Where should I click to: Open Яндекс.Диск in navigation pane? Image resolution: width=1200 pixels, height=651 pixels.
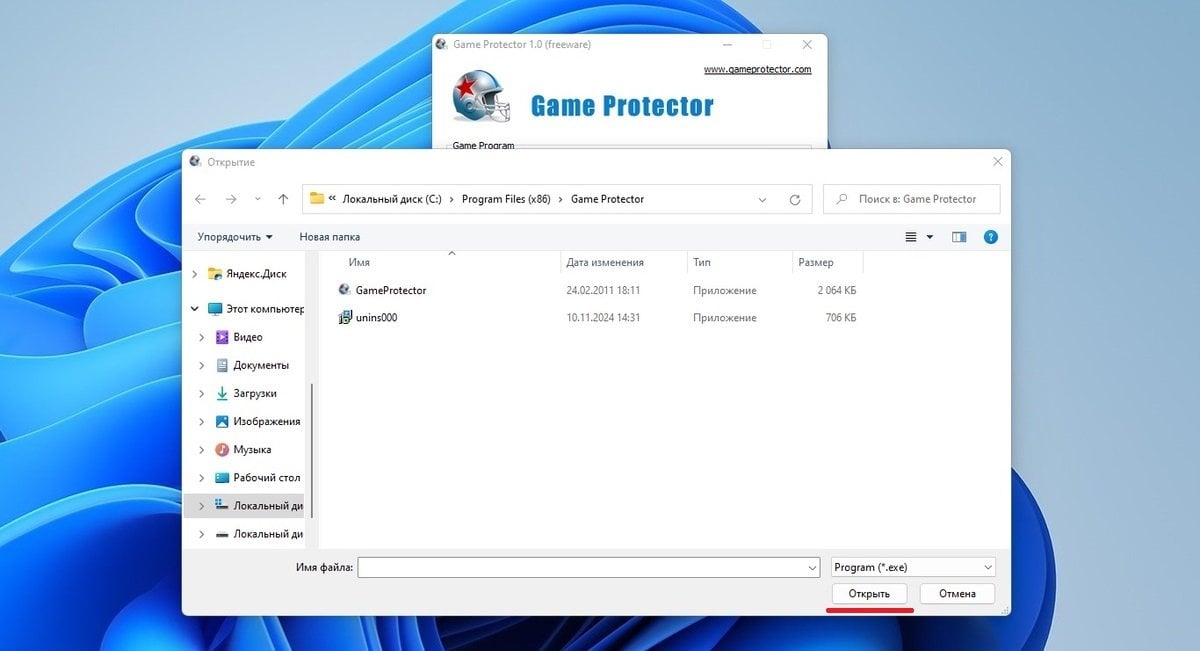[x=256, y=273]
